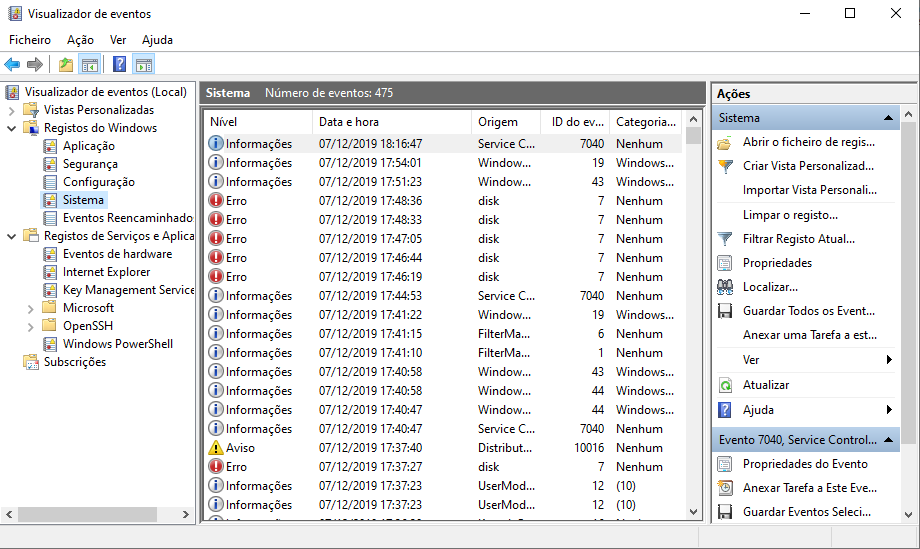The width and height of the screenshot is (920, 549).
Task: Open the Ajuda submenu arrow in Ações
Action: pyautogui.click(x=889, y=409)
